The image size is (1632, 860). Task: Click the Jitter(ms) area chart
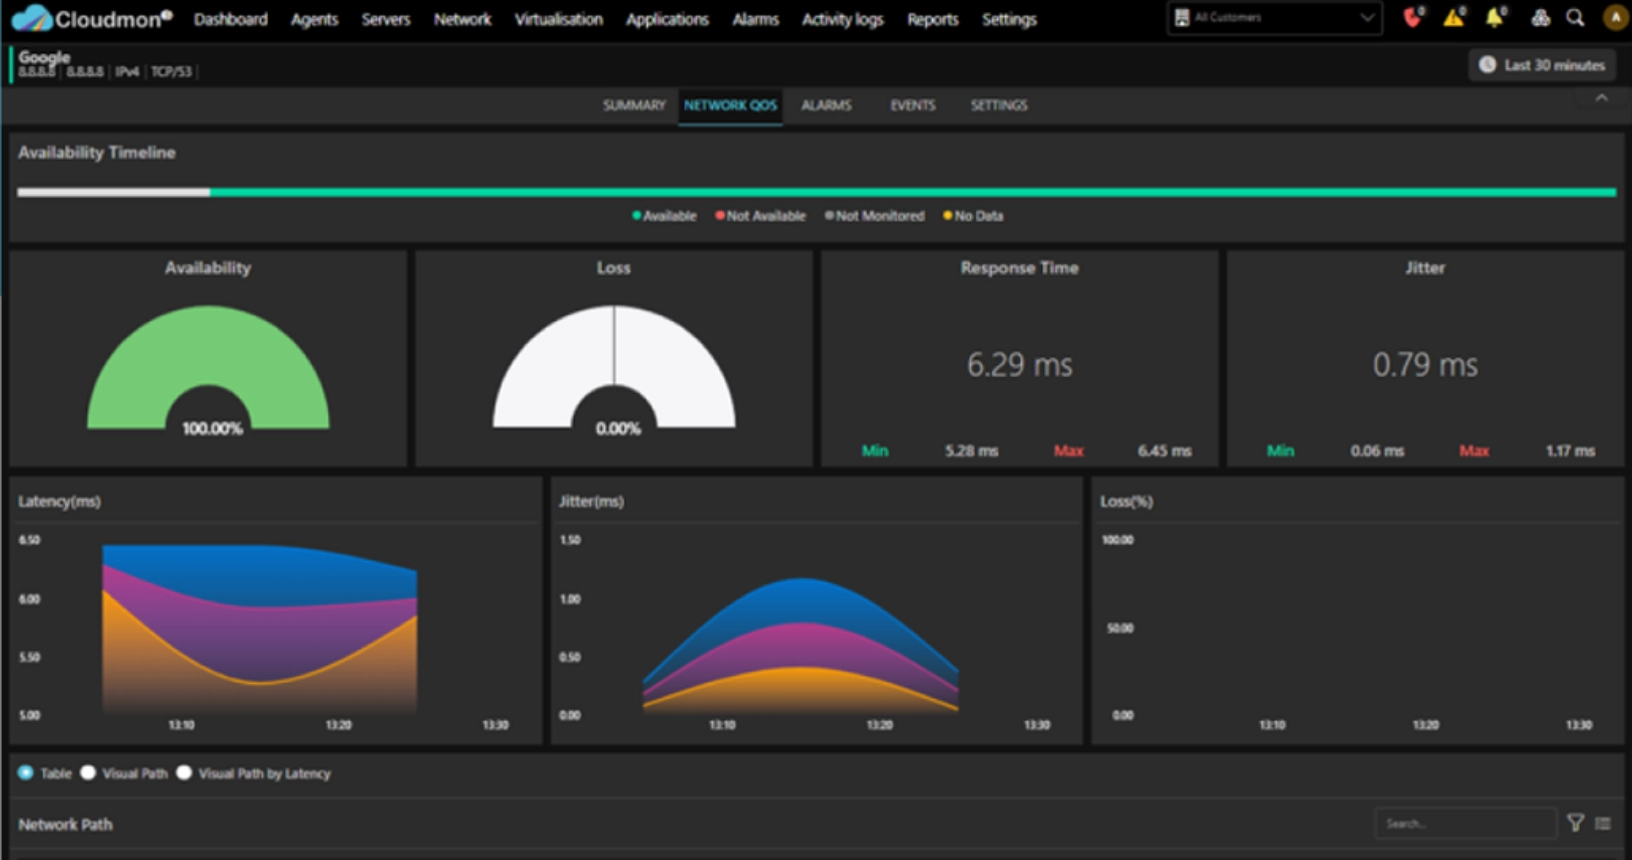point(800,645)
